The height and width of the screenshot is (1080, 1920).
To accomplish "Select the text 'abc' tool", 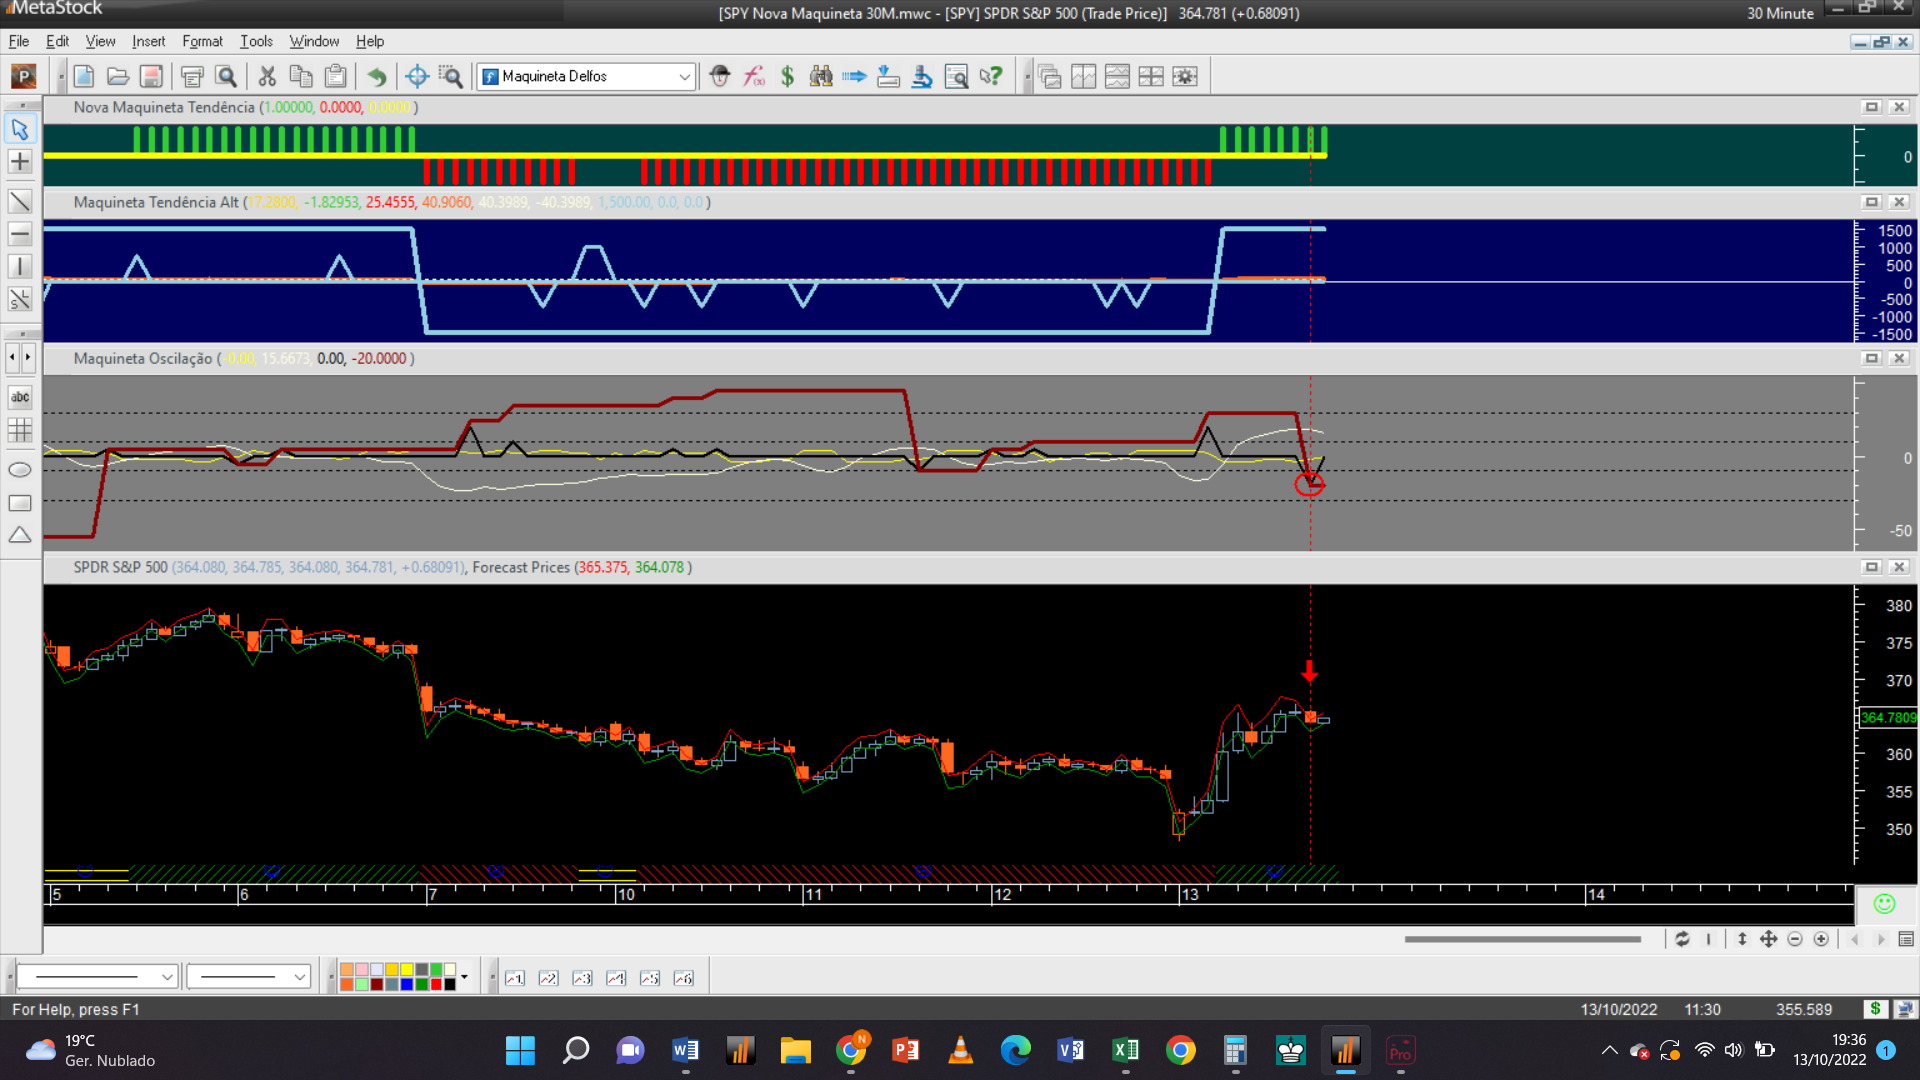I will click(20, 397).
